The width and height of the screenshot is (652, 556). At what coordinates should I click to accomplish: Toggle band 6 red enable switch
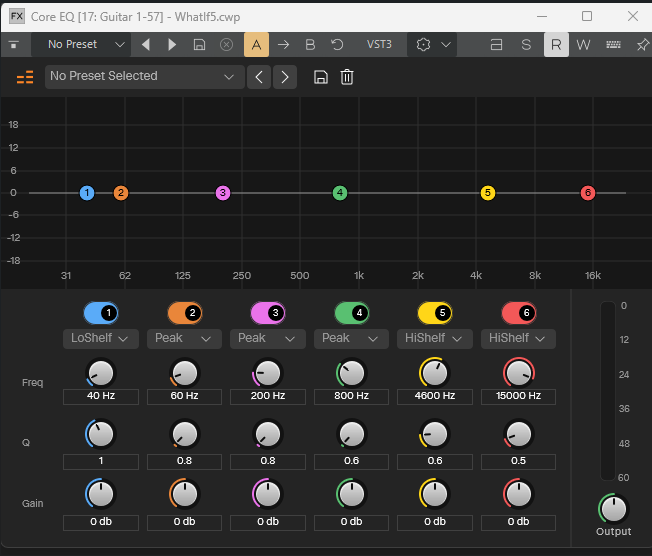(519, 312)
